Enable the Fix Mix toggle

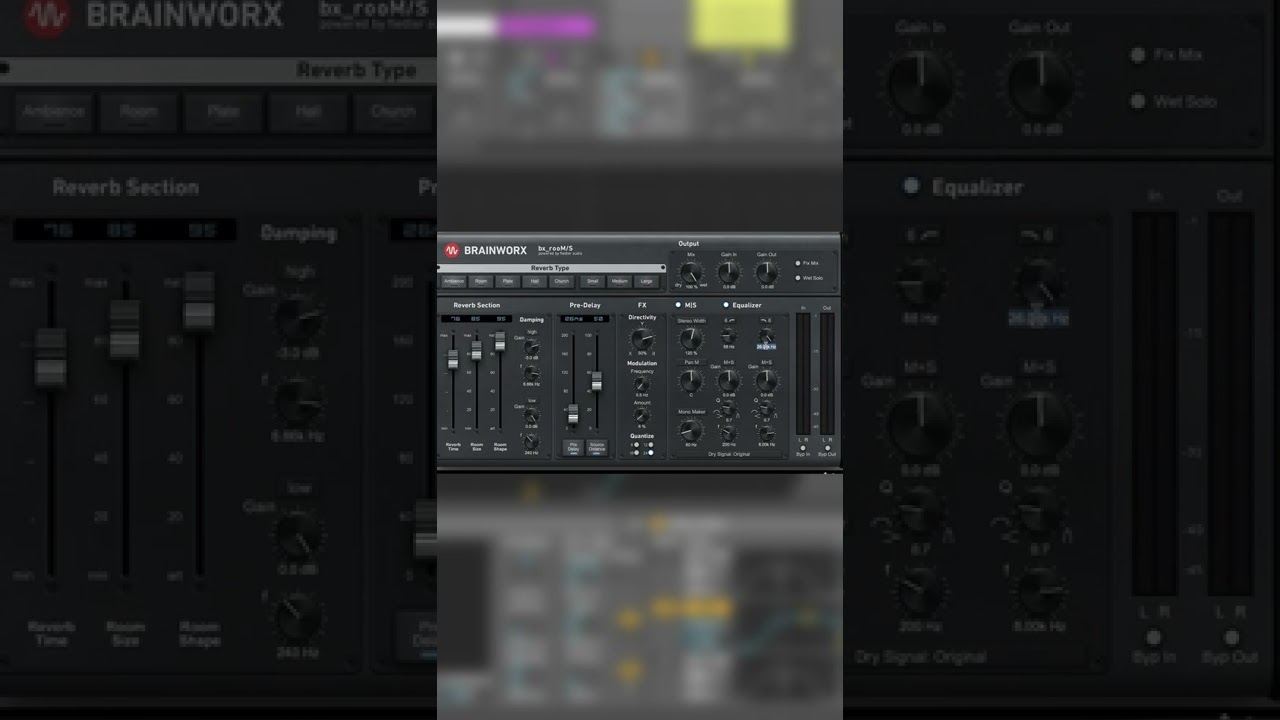(798, 263)
